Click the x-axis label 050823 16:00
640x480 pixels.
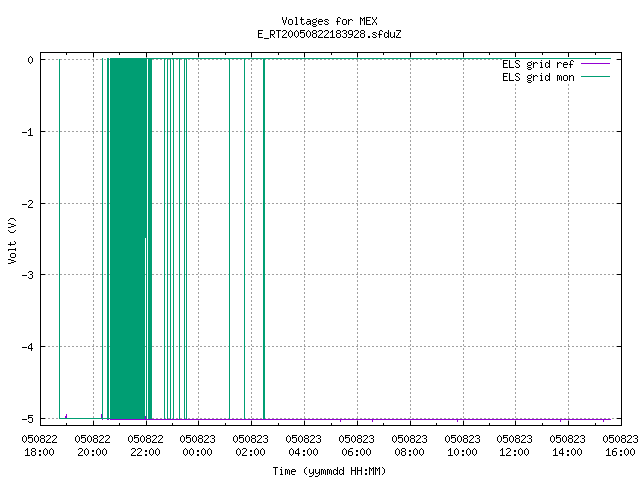(x=620, y=446)
